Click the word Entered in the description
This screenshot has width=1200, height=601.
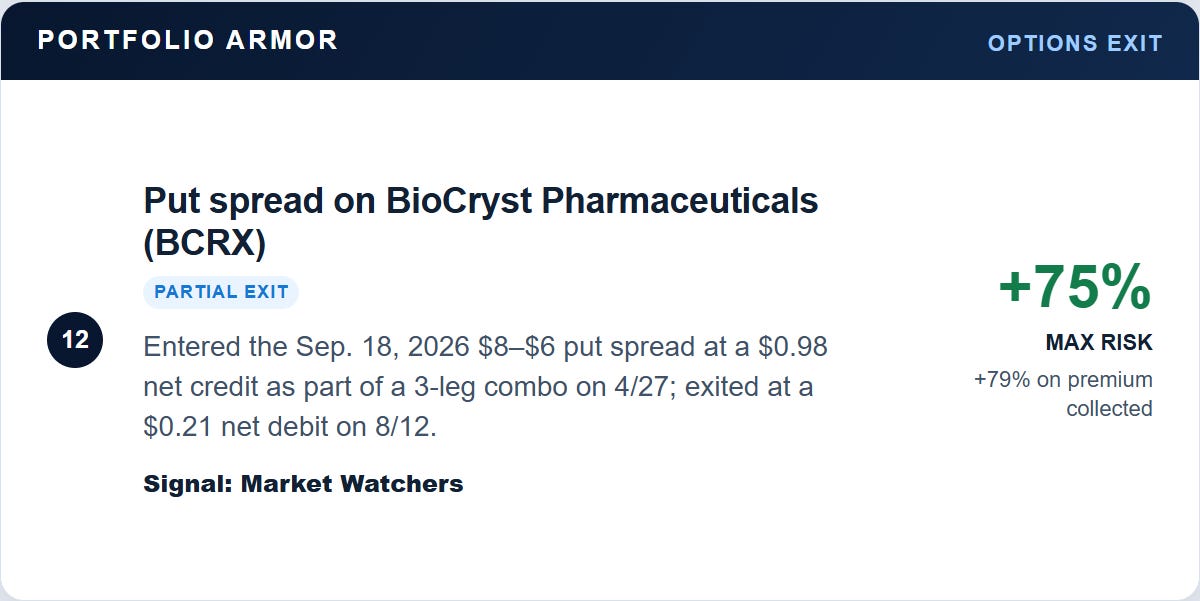point(193,348)
